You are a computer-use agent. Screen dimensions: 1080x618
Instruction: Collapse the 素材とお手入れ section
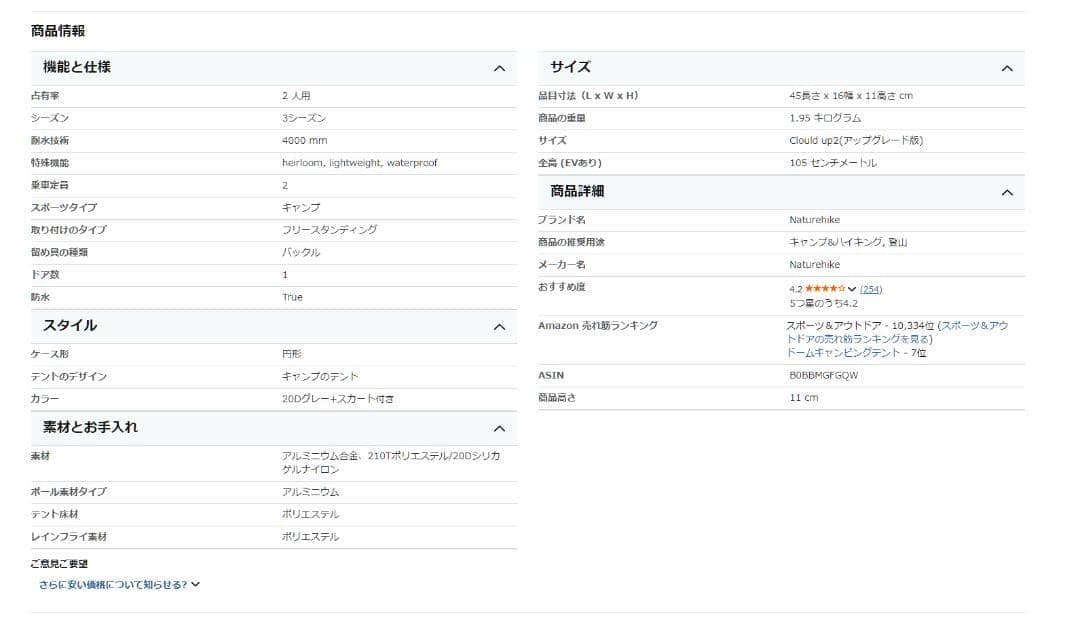coord(500,427)
